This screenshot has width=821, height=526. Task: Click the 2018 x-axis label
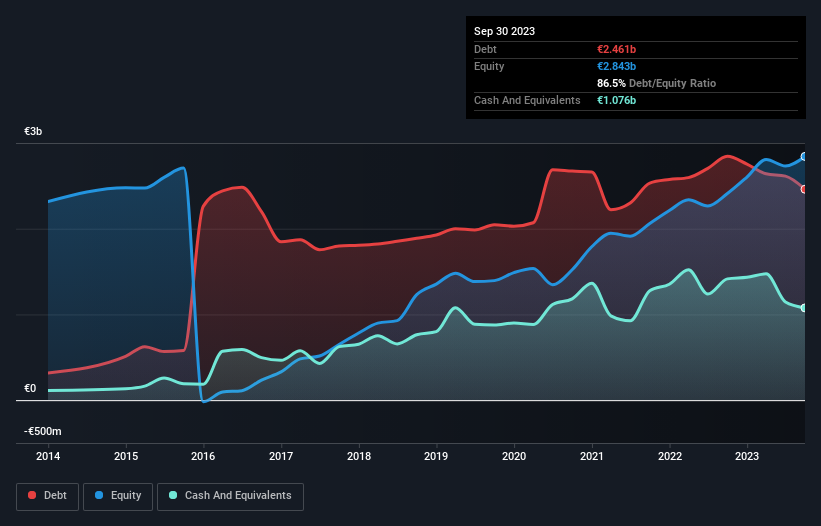[x=359, y=456]
